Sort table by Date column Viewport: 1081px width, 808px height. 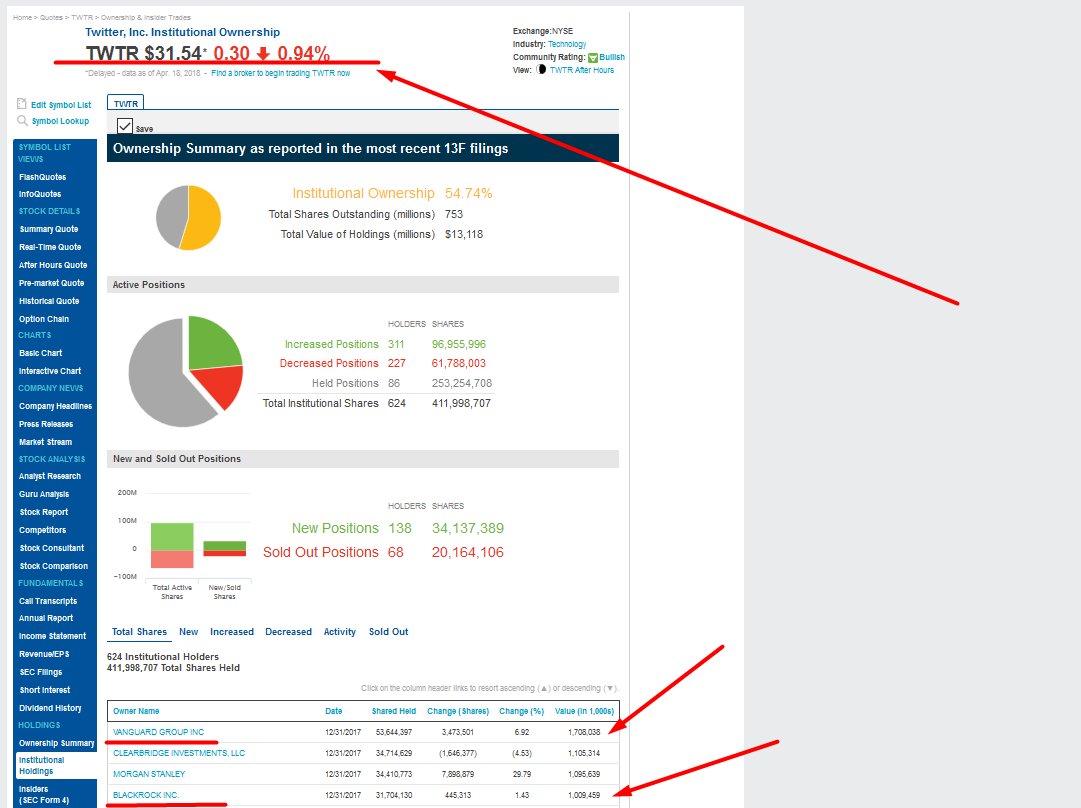point(334,711)
